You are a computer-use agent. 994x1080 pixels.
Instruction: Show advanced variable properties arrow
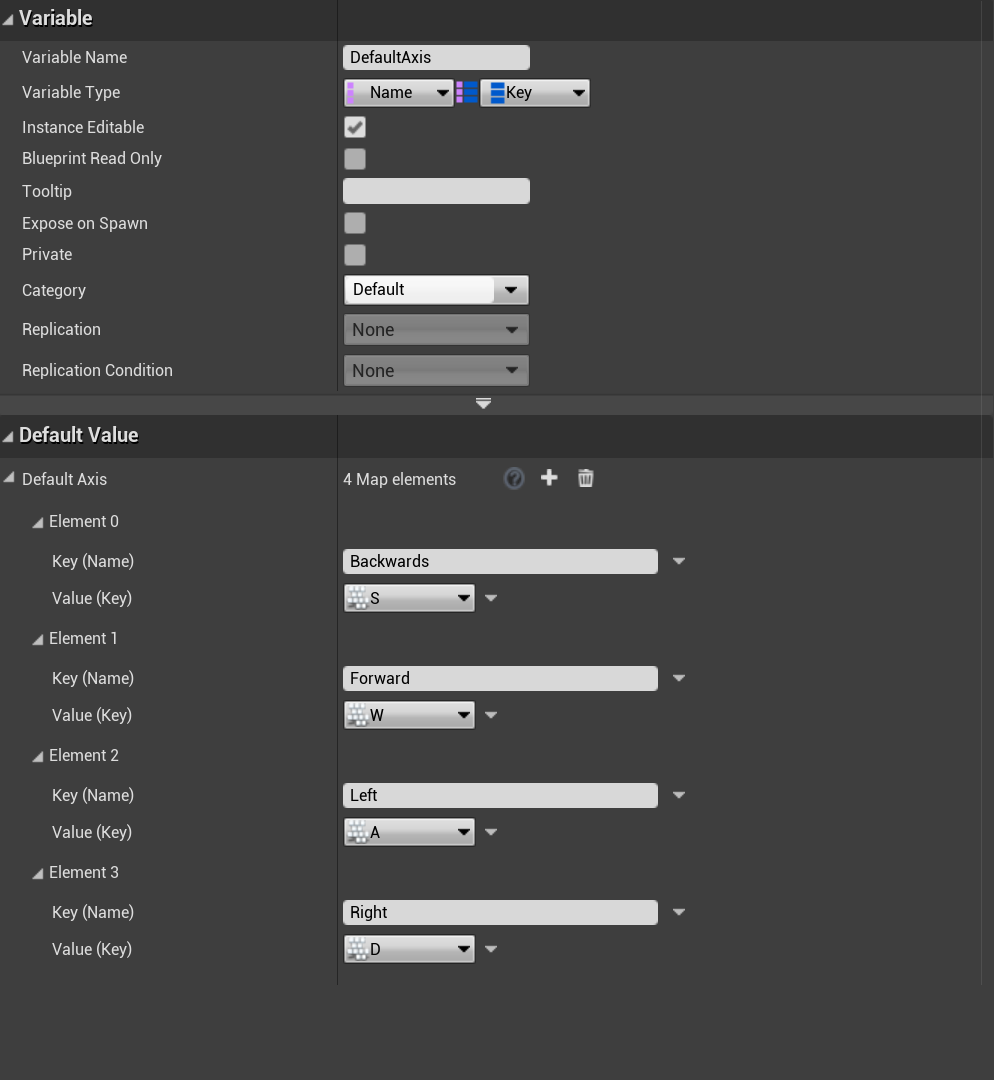(483, 403)
